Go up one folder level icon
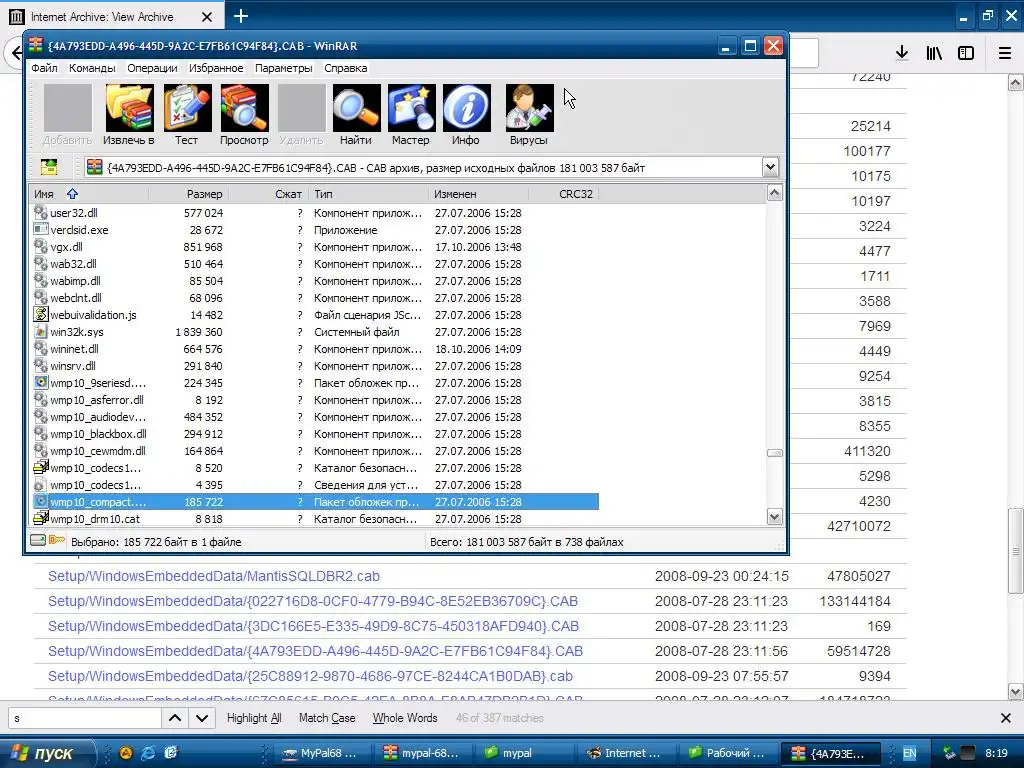The width and height of the screenshot is (1024, 768). [49, 167]
